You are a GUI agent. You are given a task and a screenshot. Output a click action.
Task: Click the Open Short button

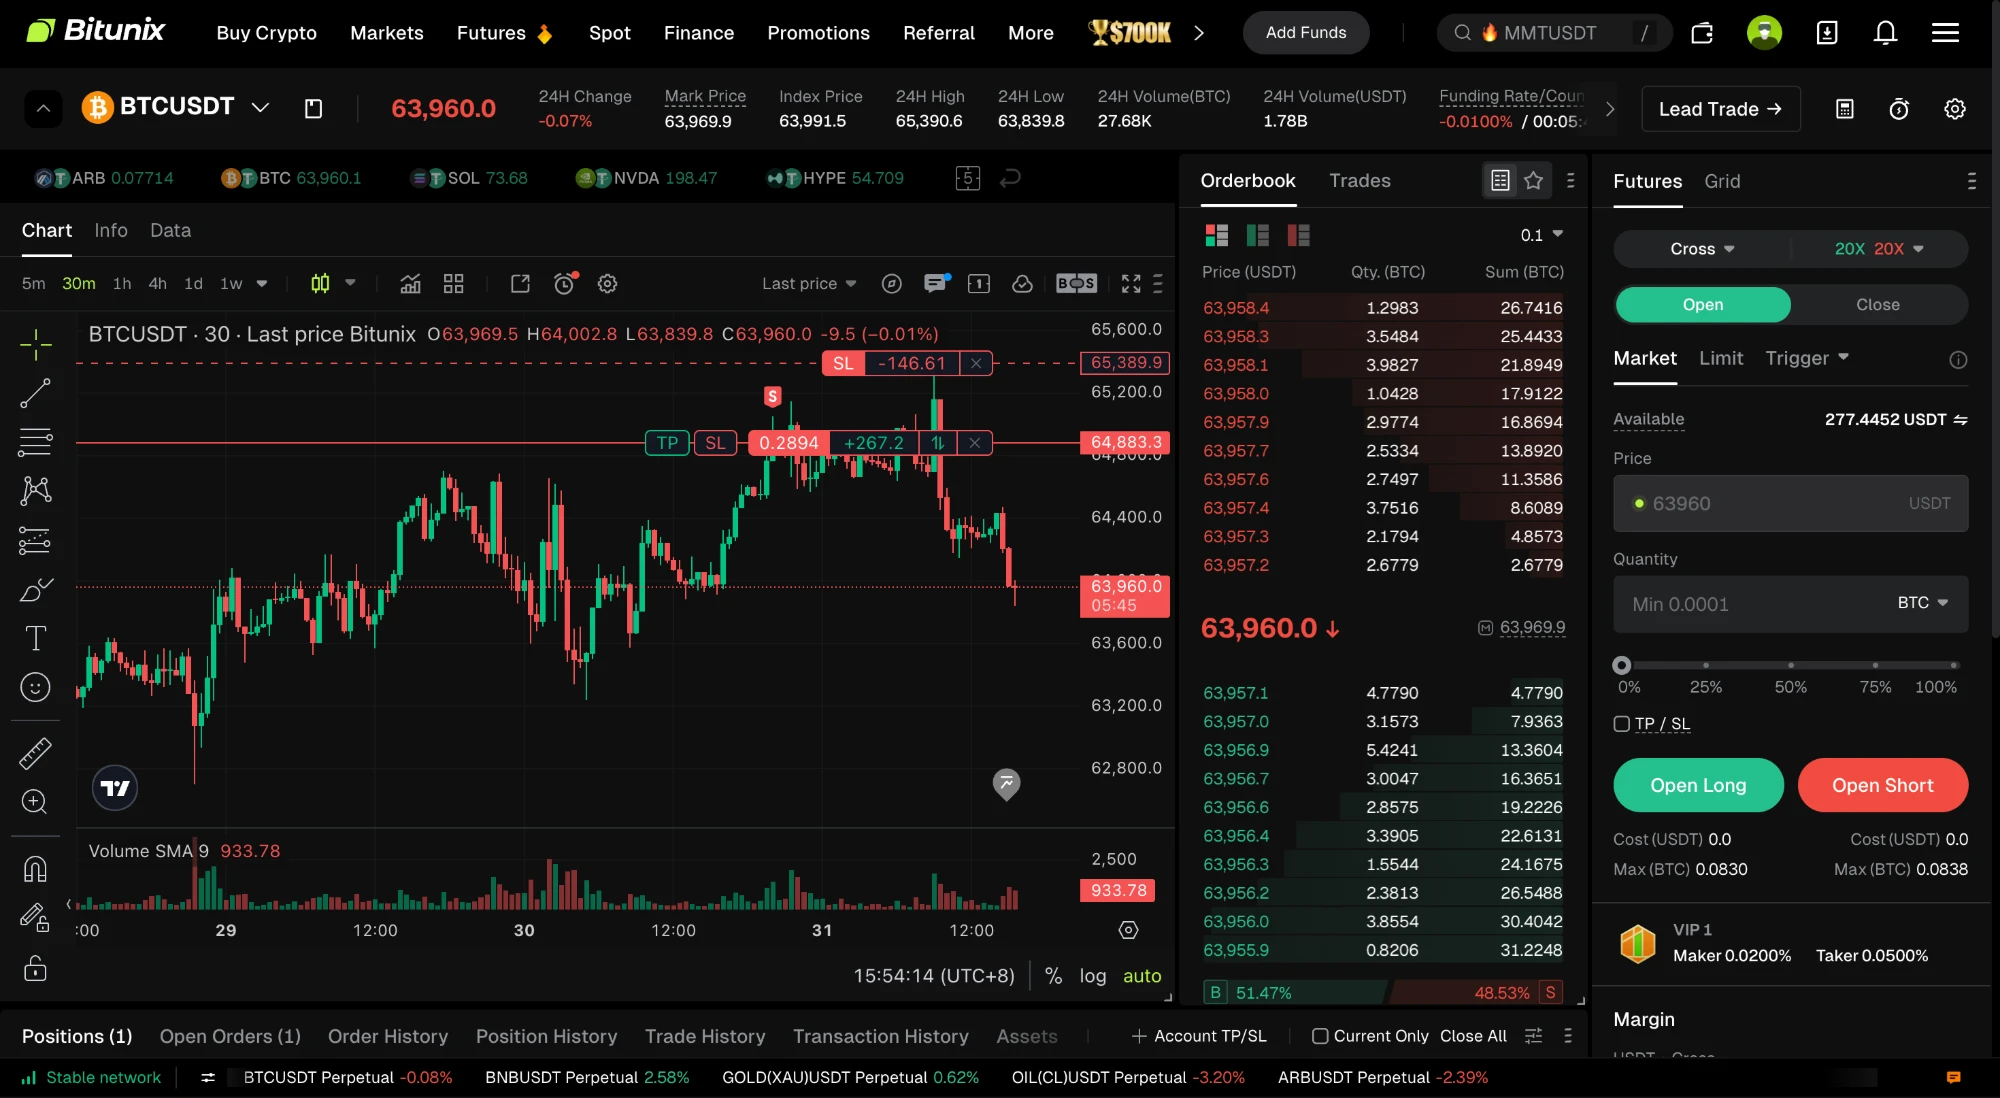[x=1883, y=785]
